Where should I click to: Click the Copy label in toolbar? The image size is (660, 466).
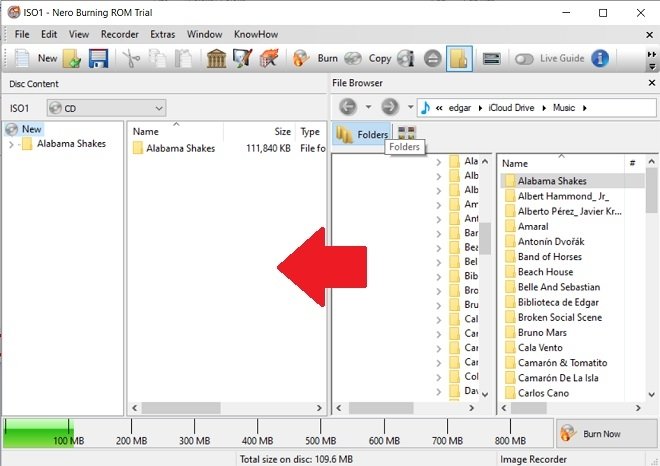click(x=380, y=58)
